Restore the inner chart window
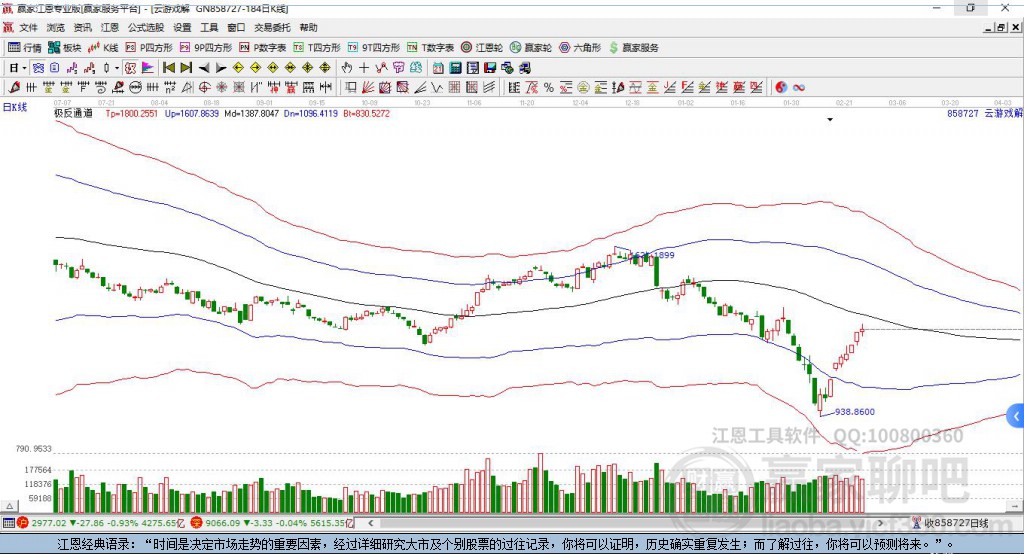 1001,27
